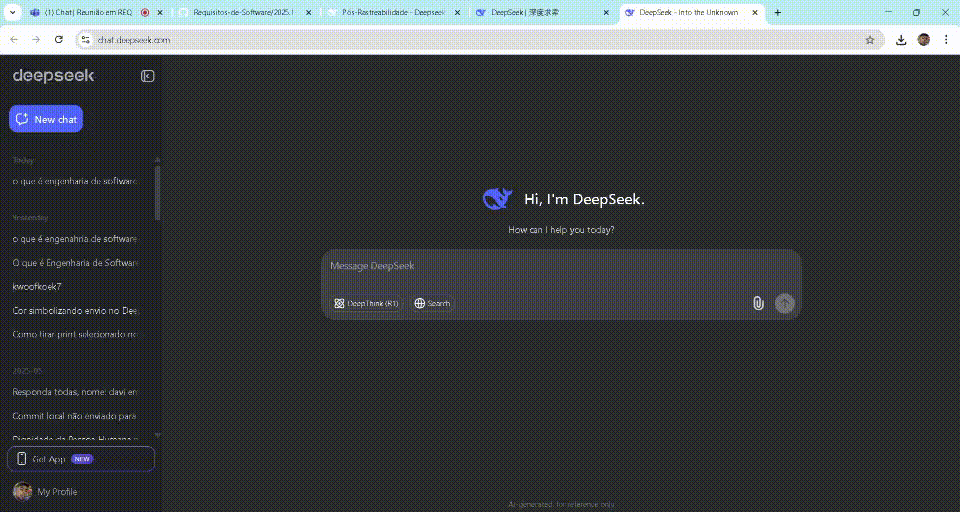Click the deepseek wordmark logo in the sidebar
960x512 pixels.
click(53, 76)
